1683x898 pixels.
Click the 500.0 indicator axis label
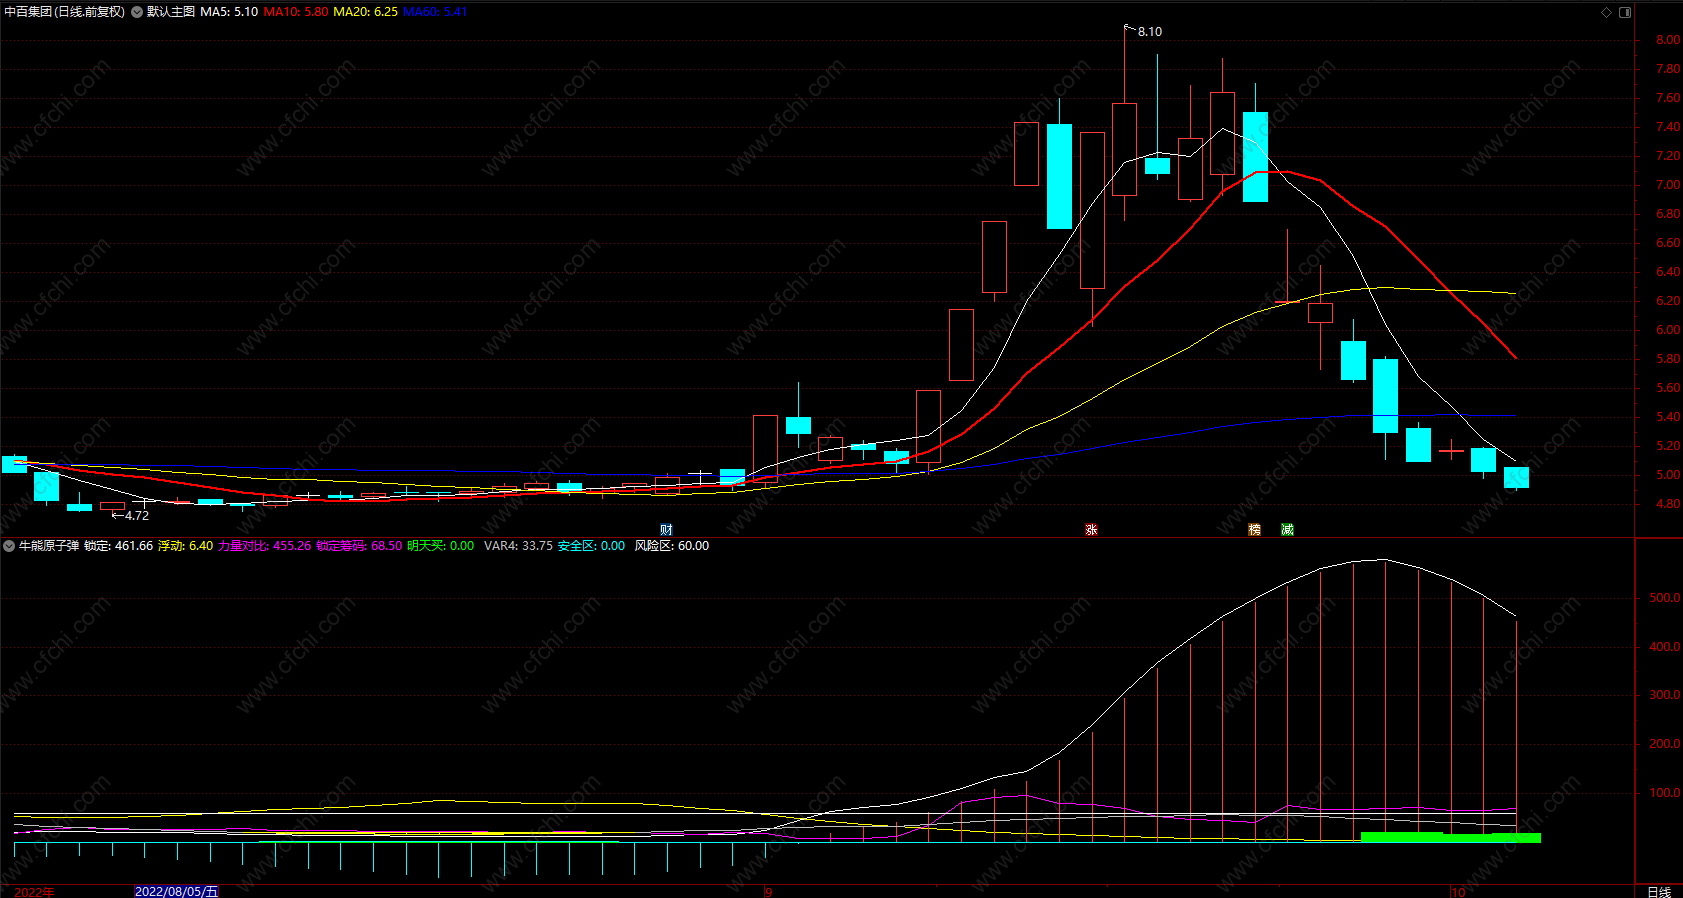[1665, 598]
